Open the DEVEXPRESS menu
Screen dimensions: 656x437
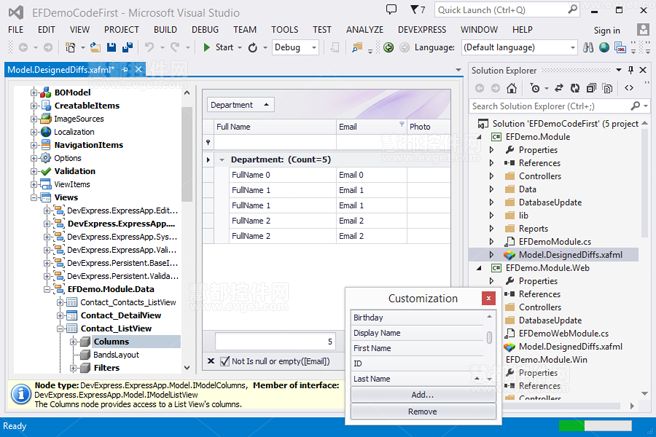422,30
